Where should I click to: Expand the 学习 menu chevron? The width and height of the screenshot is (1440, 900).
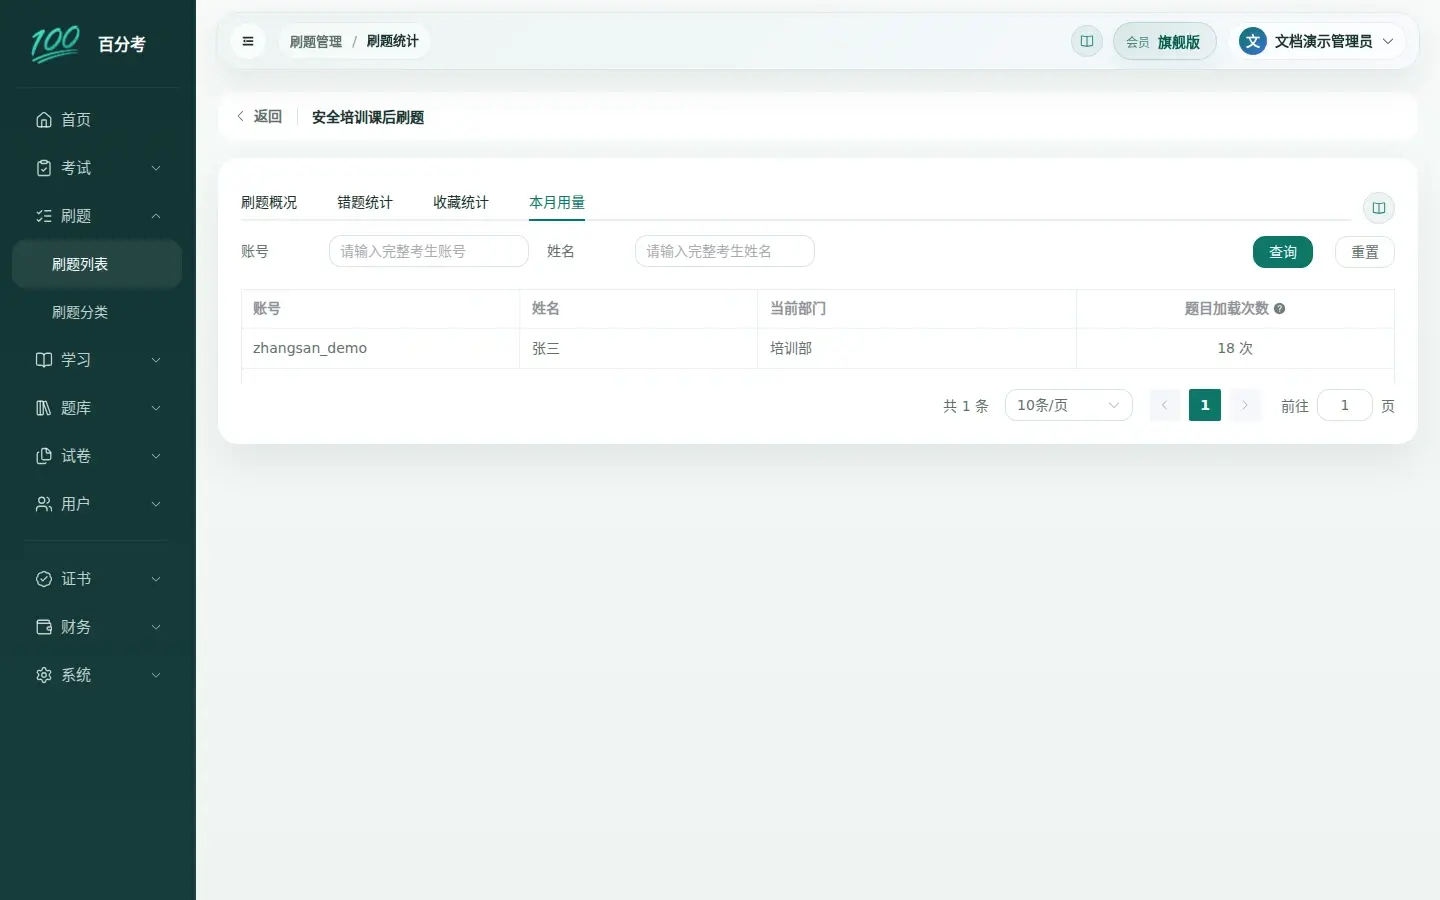point(156,360)
